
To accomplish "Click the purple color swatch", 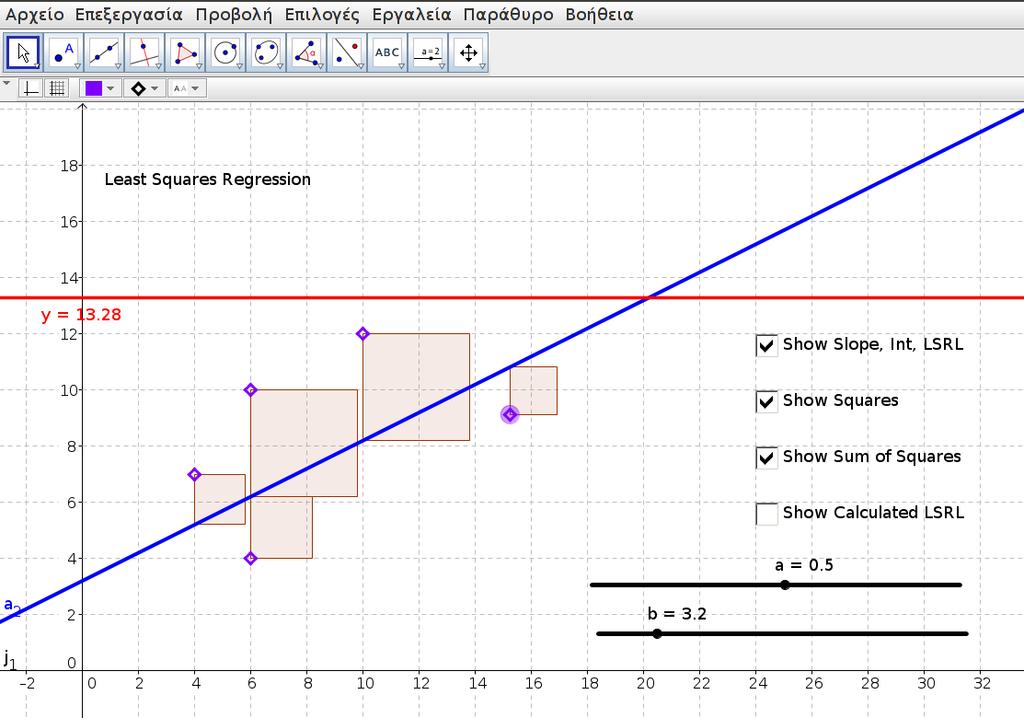I will (x=93, y=88).
